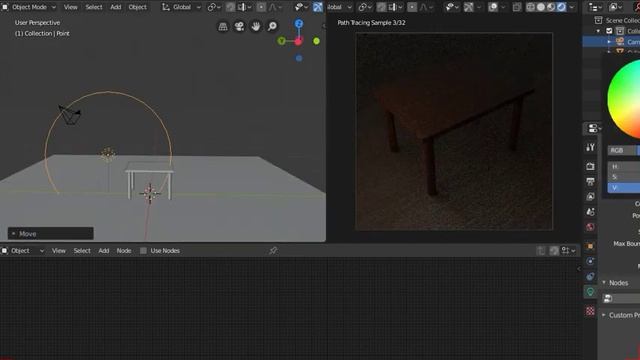Open the Object Mode dropdown in the 3D viewport
The image size is (640, 360).
point(29,7)
